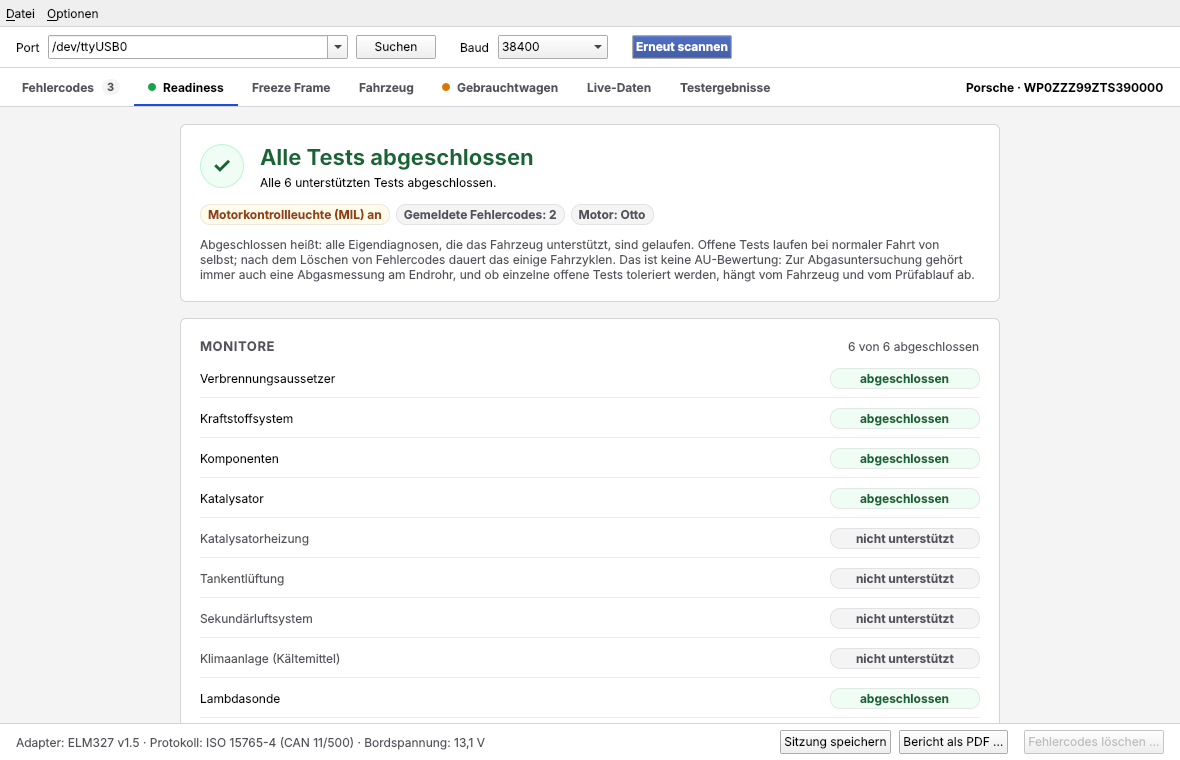The height and width of the screenshot is (760, 1180).
Task: Click the Suchen button
Action: click(396, 47)
